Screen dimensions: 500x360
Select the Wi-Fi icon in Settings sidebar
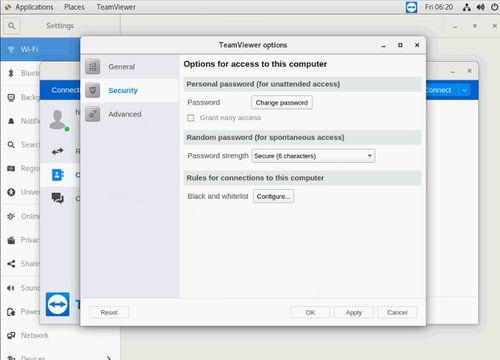click(11, 50)
